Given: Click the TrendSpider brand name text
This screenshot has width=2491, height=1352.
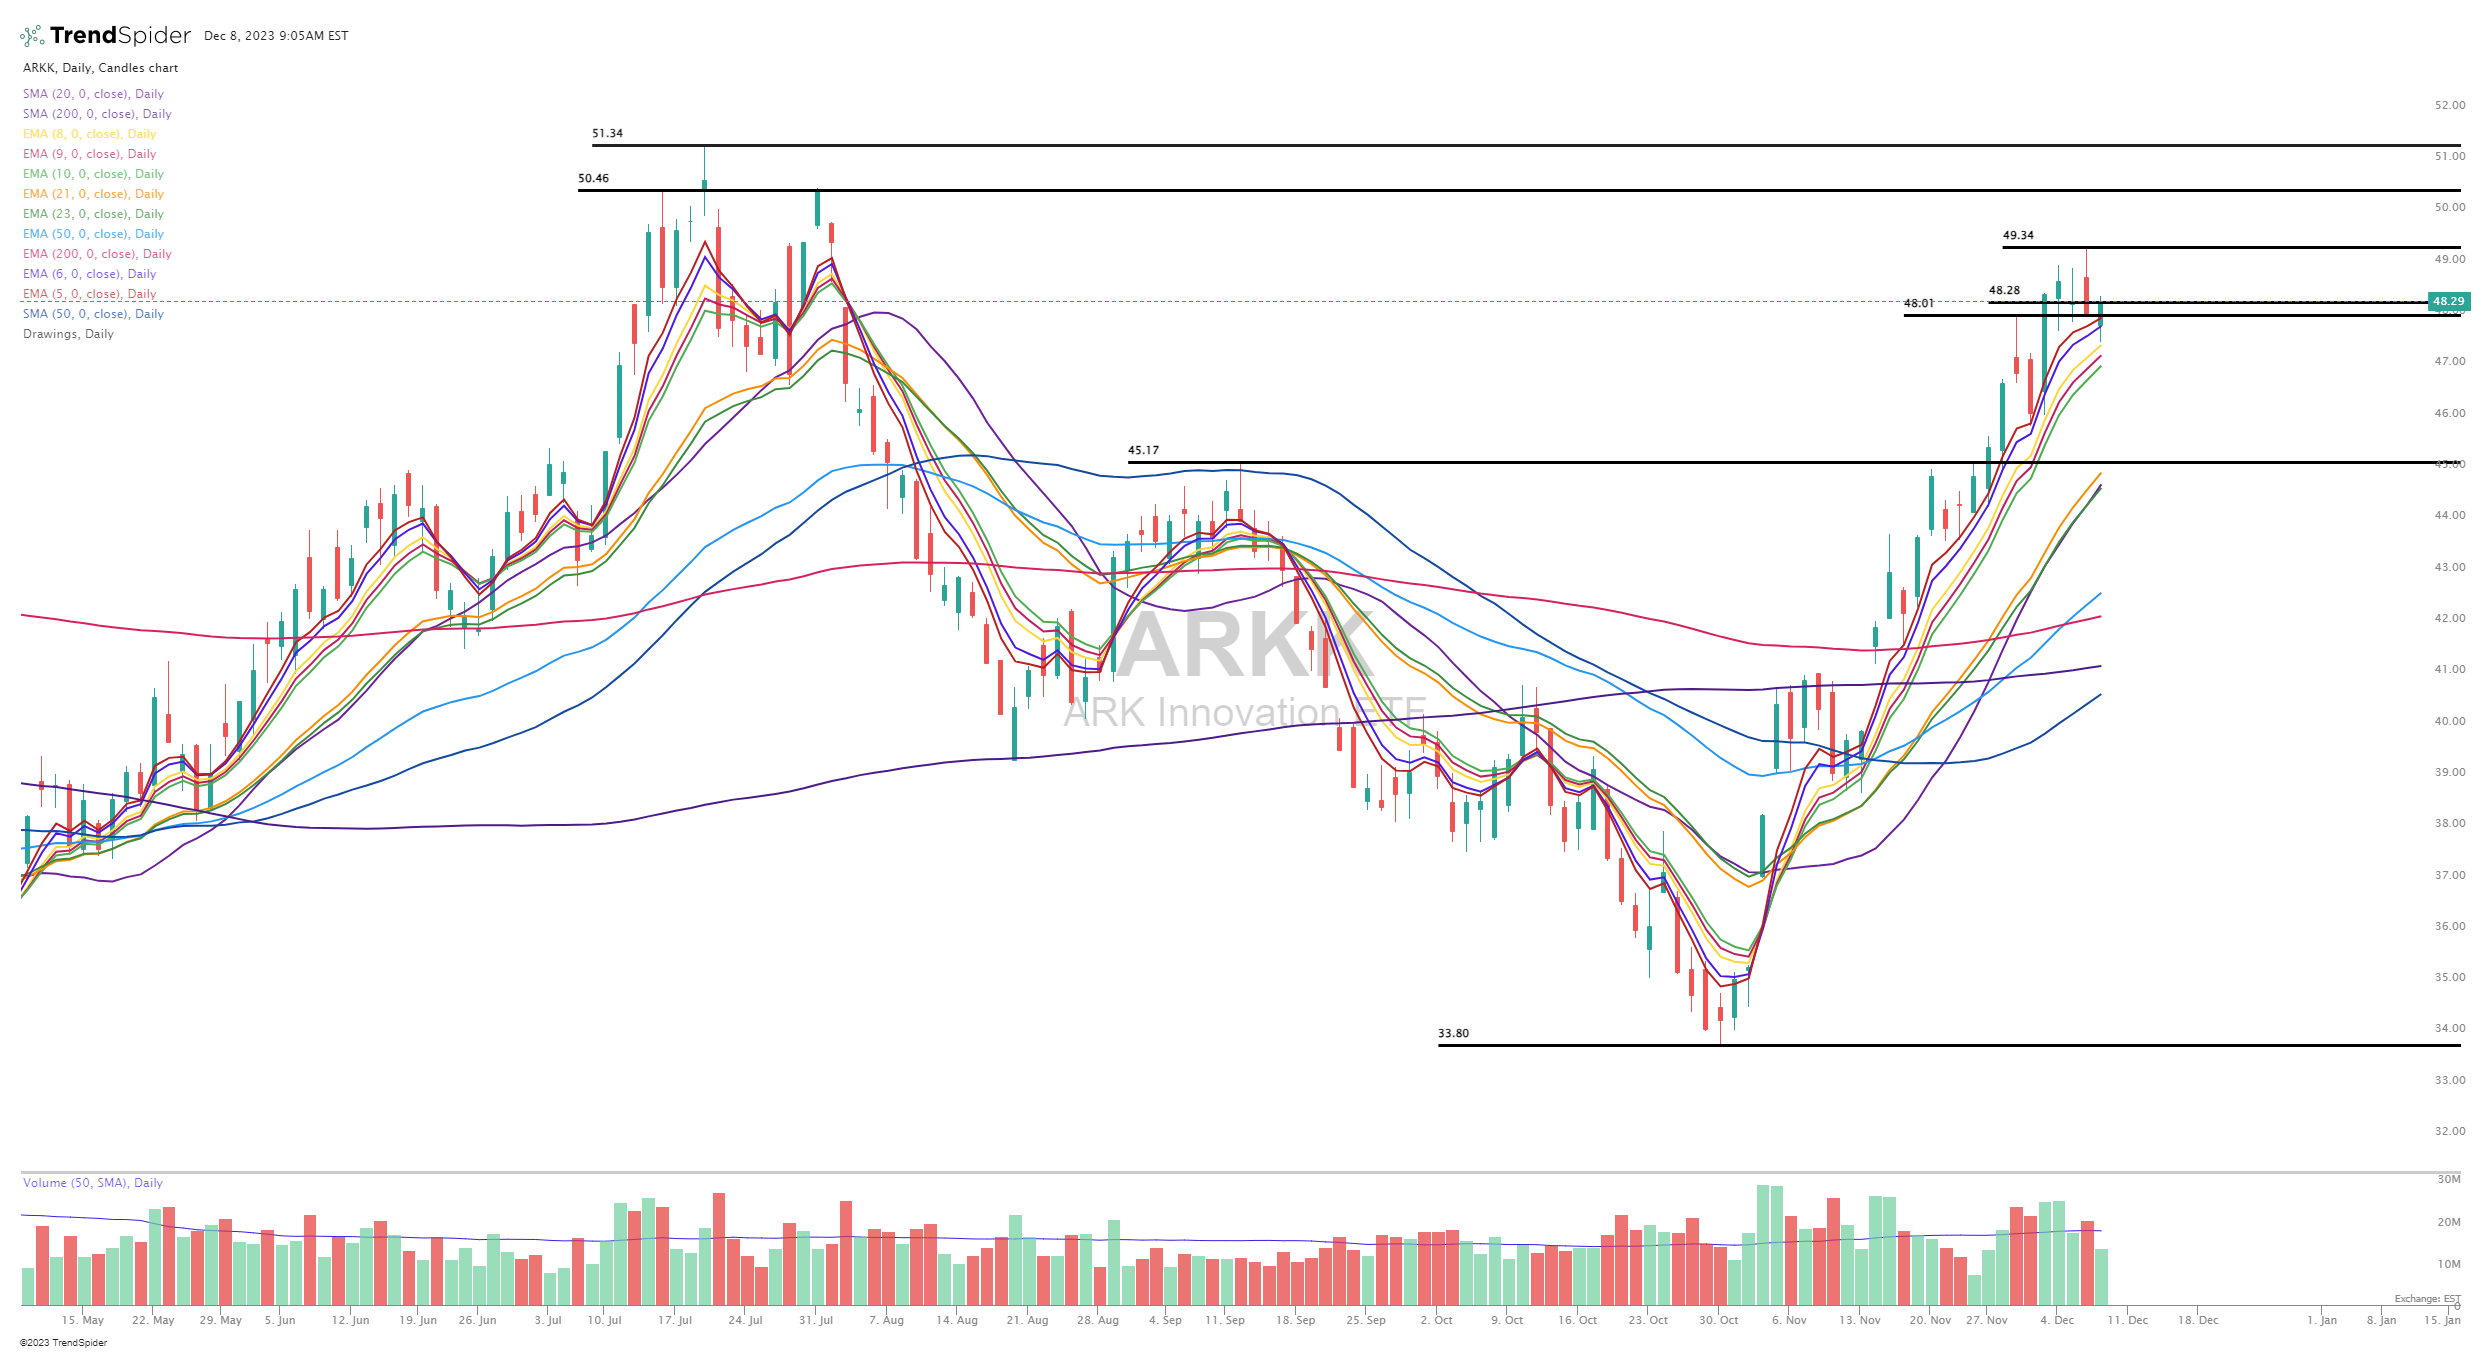Looking at the screenshot, I should (x=120, y=36).
